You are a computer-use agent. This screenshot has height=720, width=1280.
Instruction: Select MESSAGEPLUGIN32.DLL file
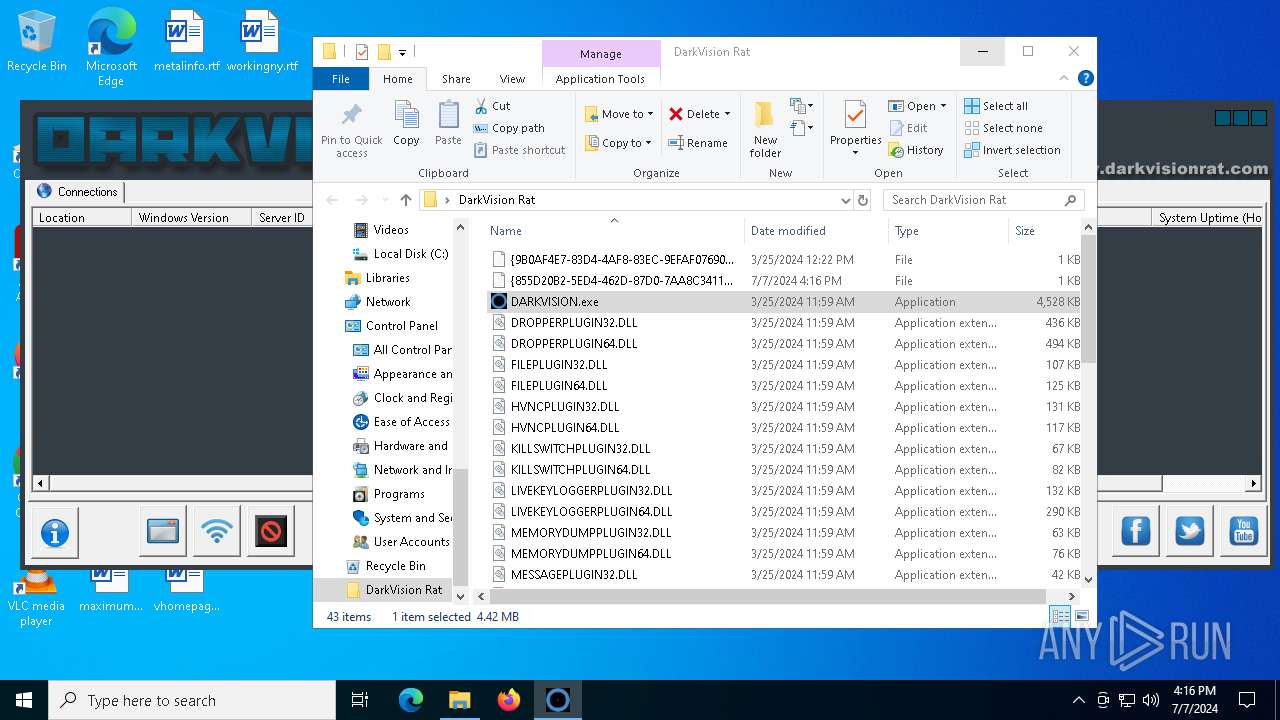pyautogui.click(x=784, y=575)
